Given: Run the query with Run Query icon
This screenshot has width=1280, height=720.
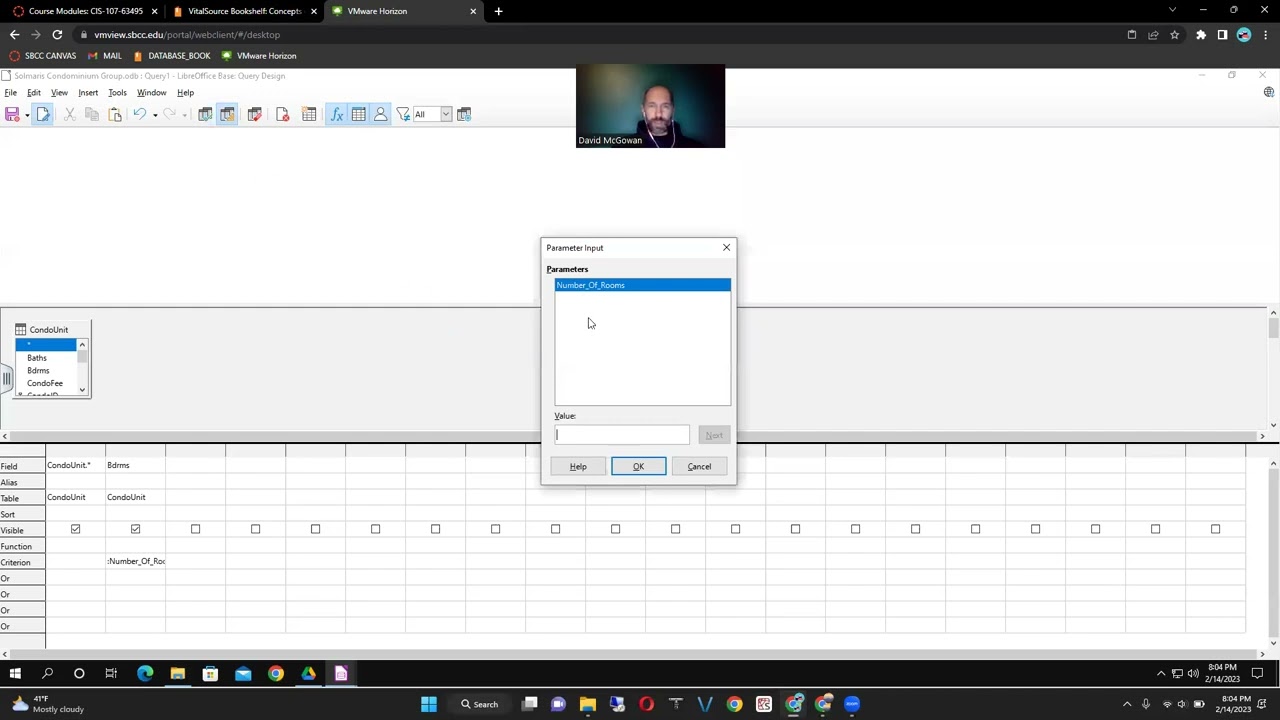Looking at the screenshot, I should (x=205, y=115).
